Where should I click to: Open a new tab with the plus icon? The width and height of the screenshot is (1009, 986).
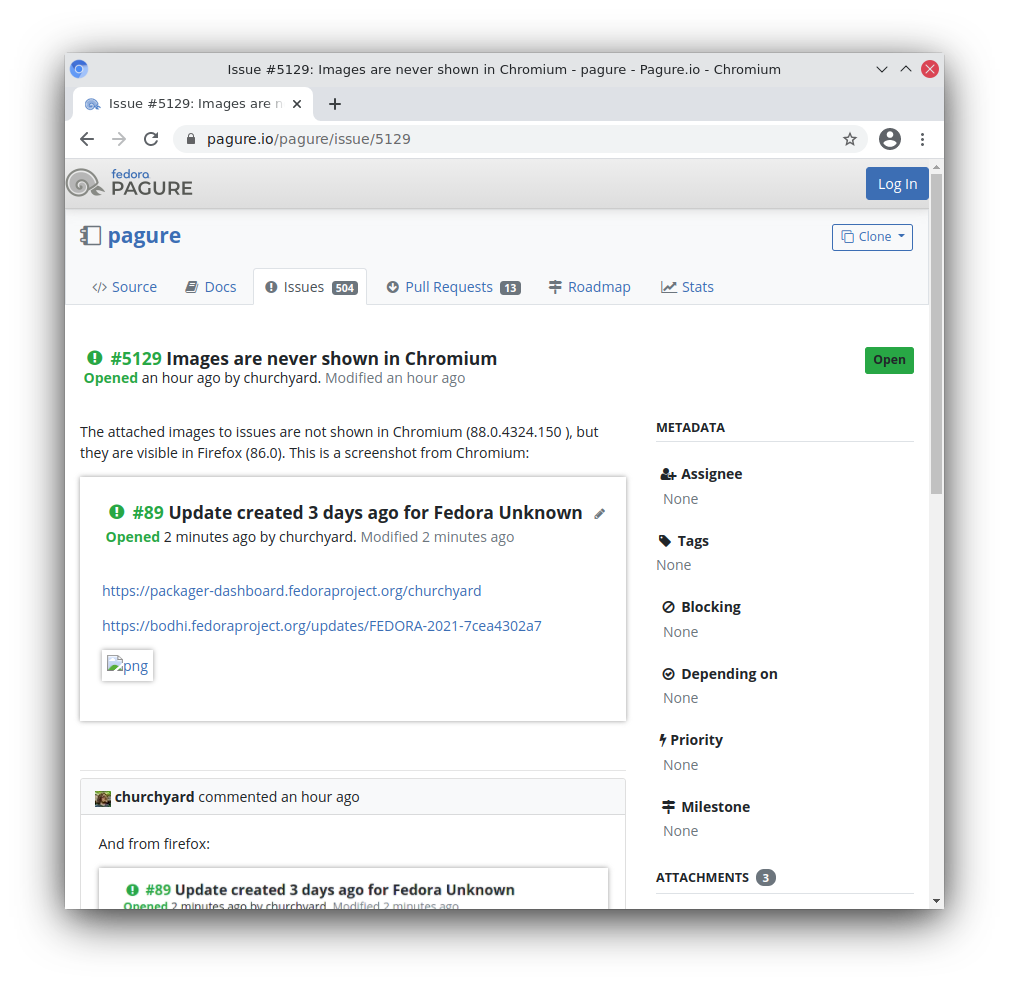335,104
